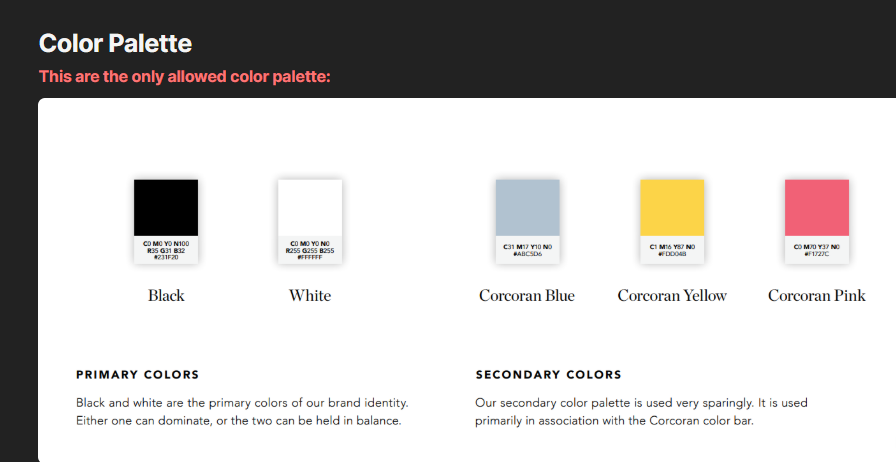This screenshot has width=896, height=462.
Task: Click the #FFFFFF hex code text
Action: [x=310, y=257]
